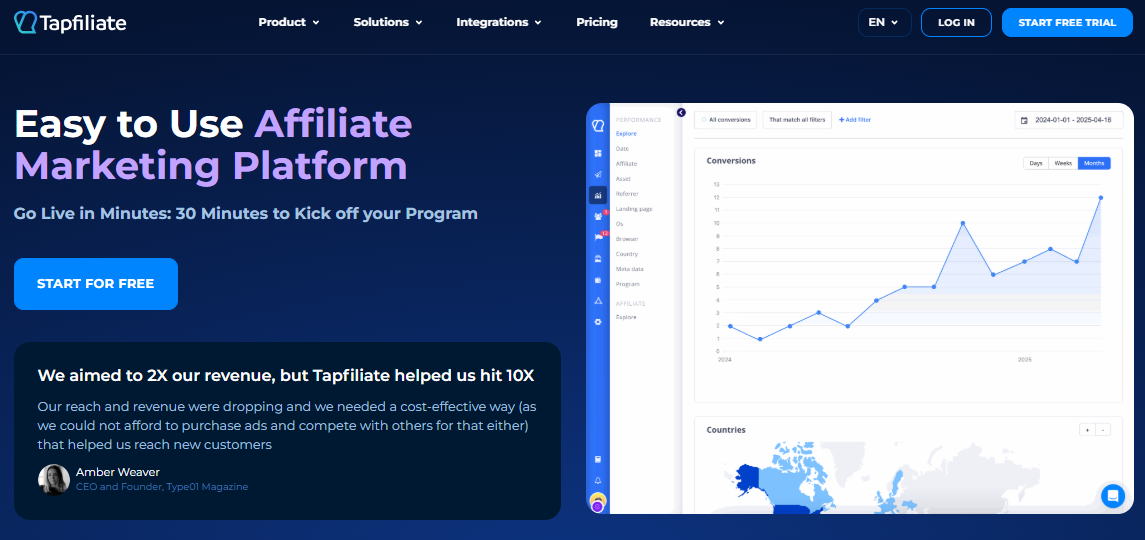Click the triangle icon in dashboard sidebar

pos(598,301)
